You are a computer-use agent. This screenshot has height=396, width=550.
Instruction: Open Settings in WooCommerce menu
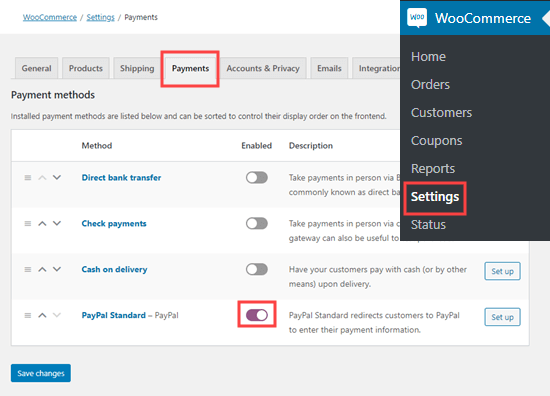(435, 197)
